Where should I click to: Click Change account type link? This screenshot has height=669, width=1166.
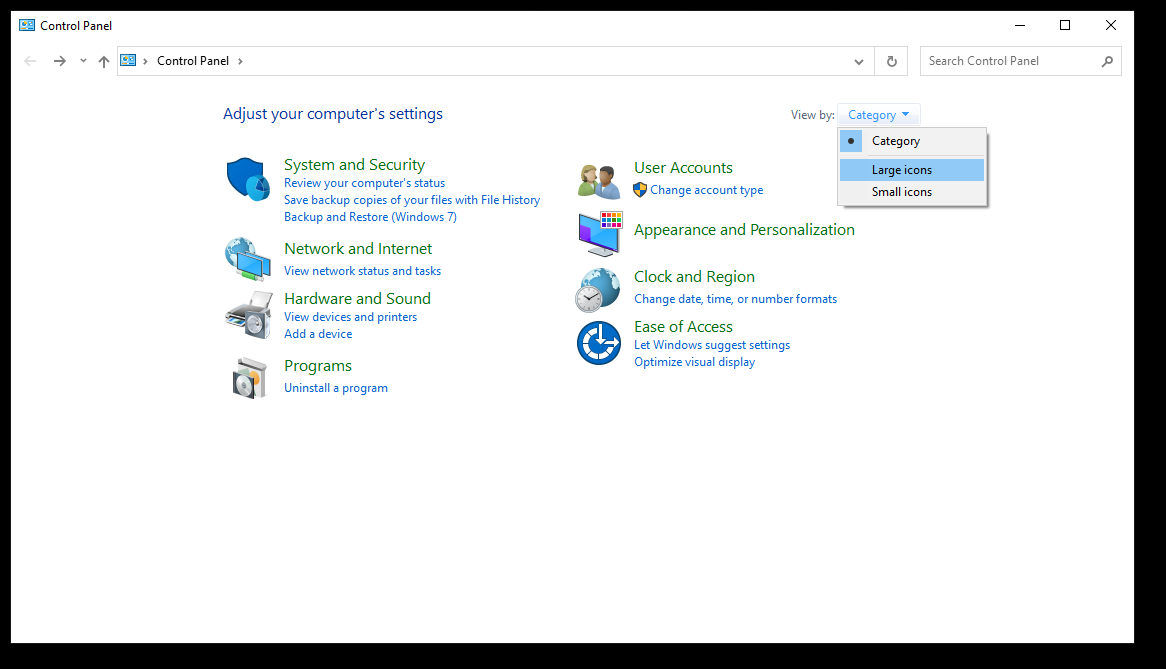pyautogui.click(x=706, y=190)
